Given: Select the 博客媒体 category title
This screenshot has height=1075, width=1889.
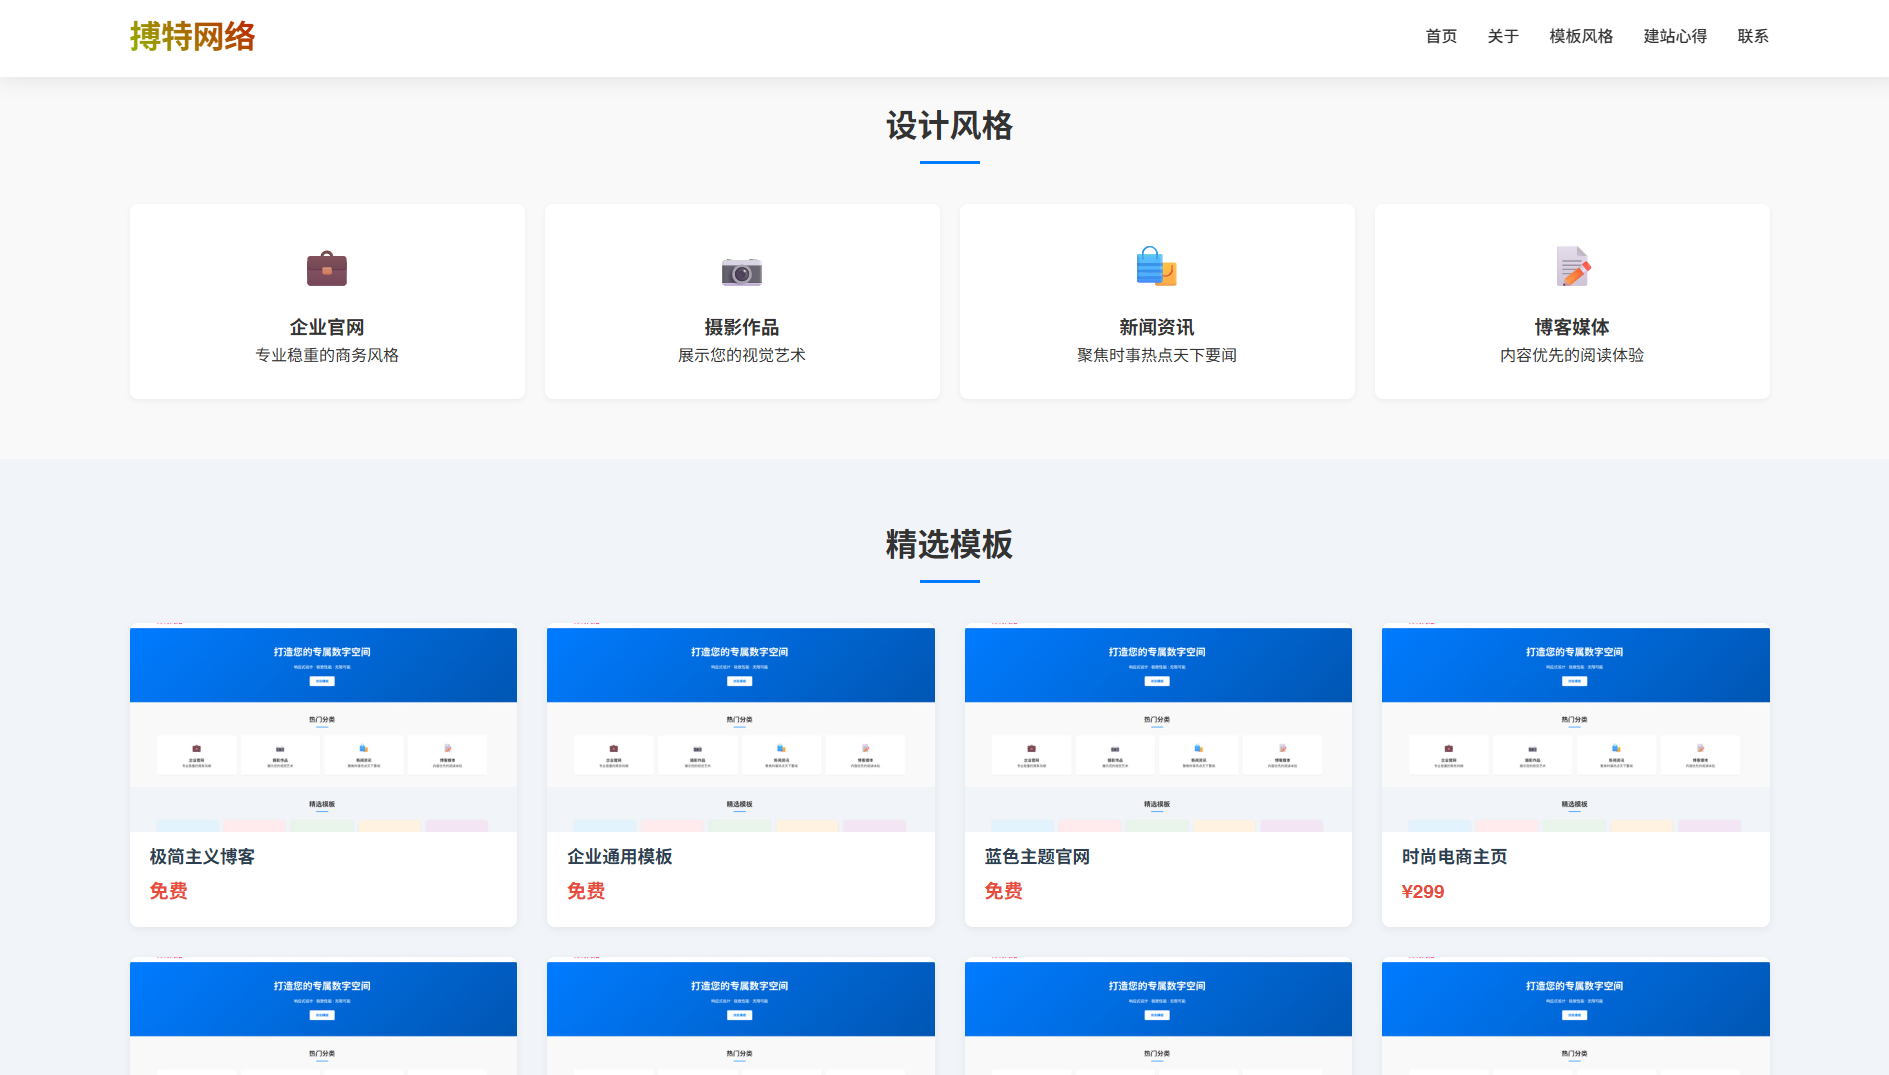Looking at the screenshot, I should coord(1571,327).
